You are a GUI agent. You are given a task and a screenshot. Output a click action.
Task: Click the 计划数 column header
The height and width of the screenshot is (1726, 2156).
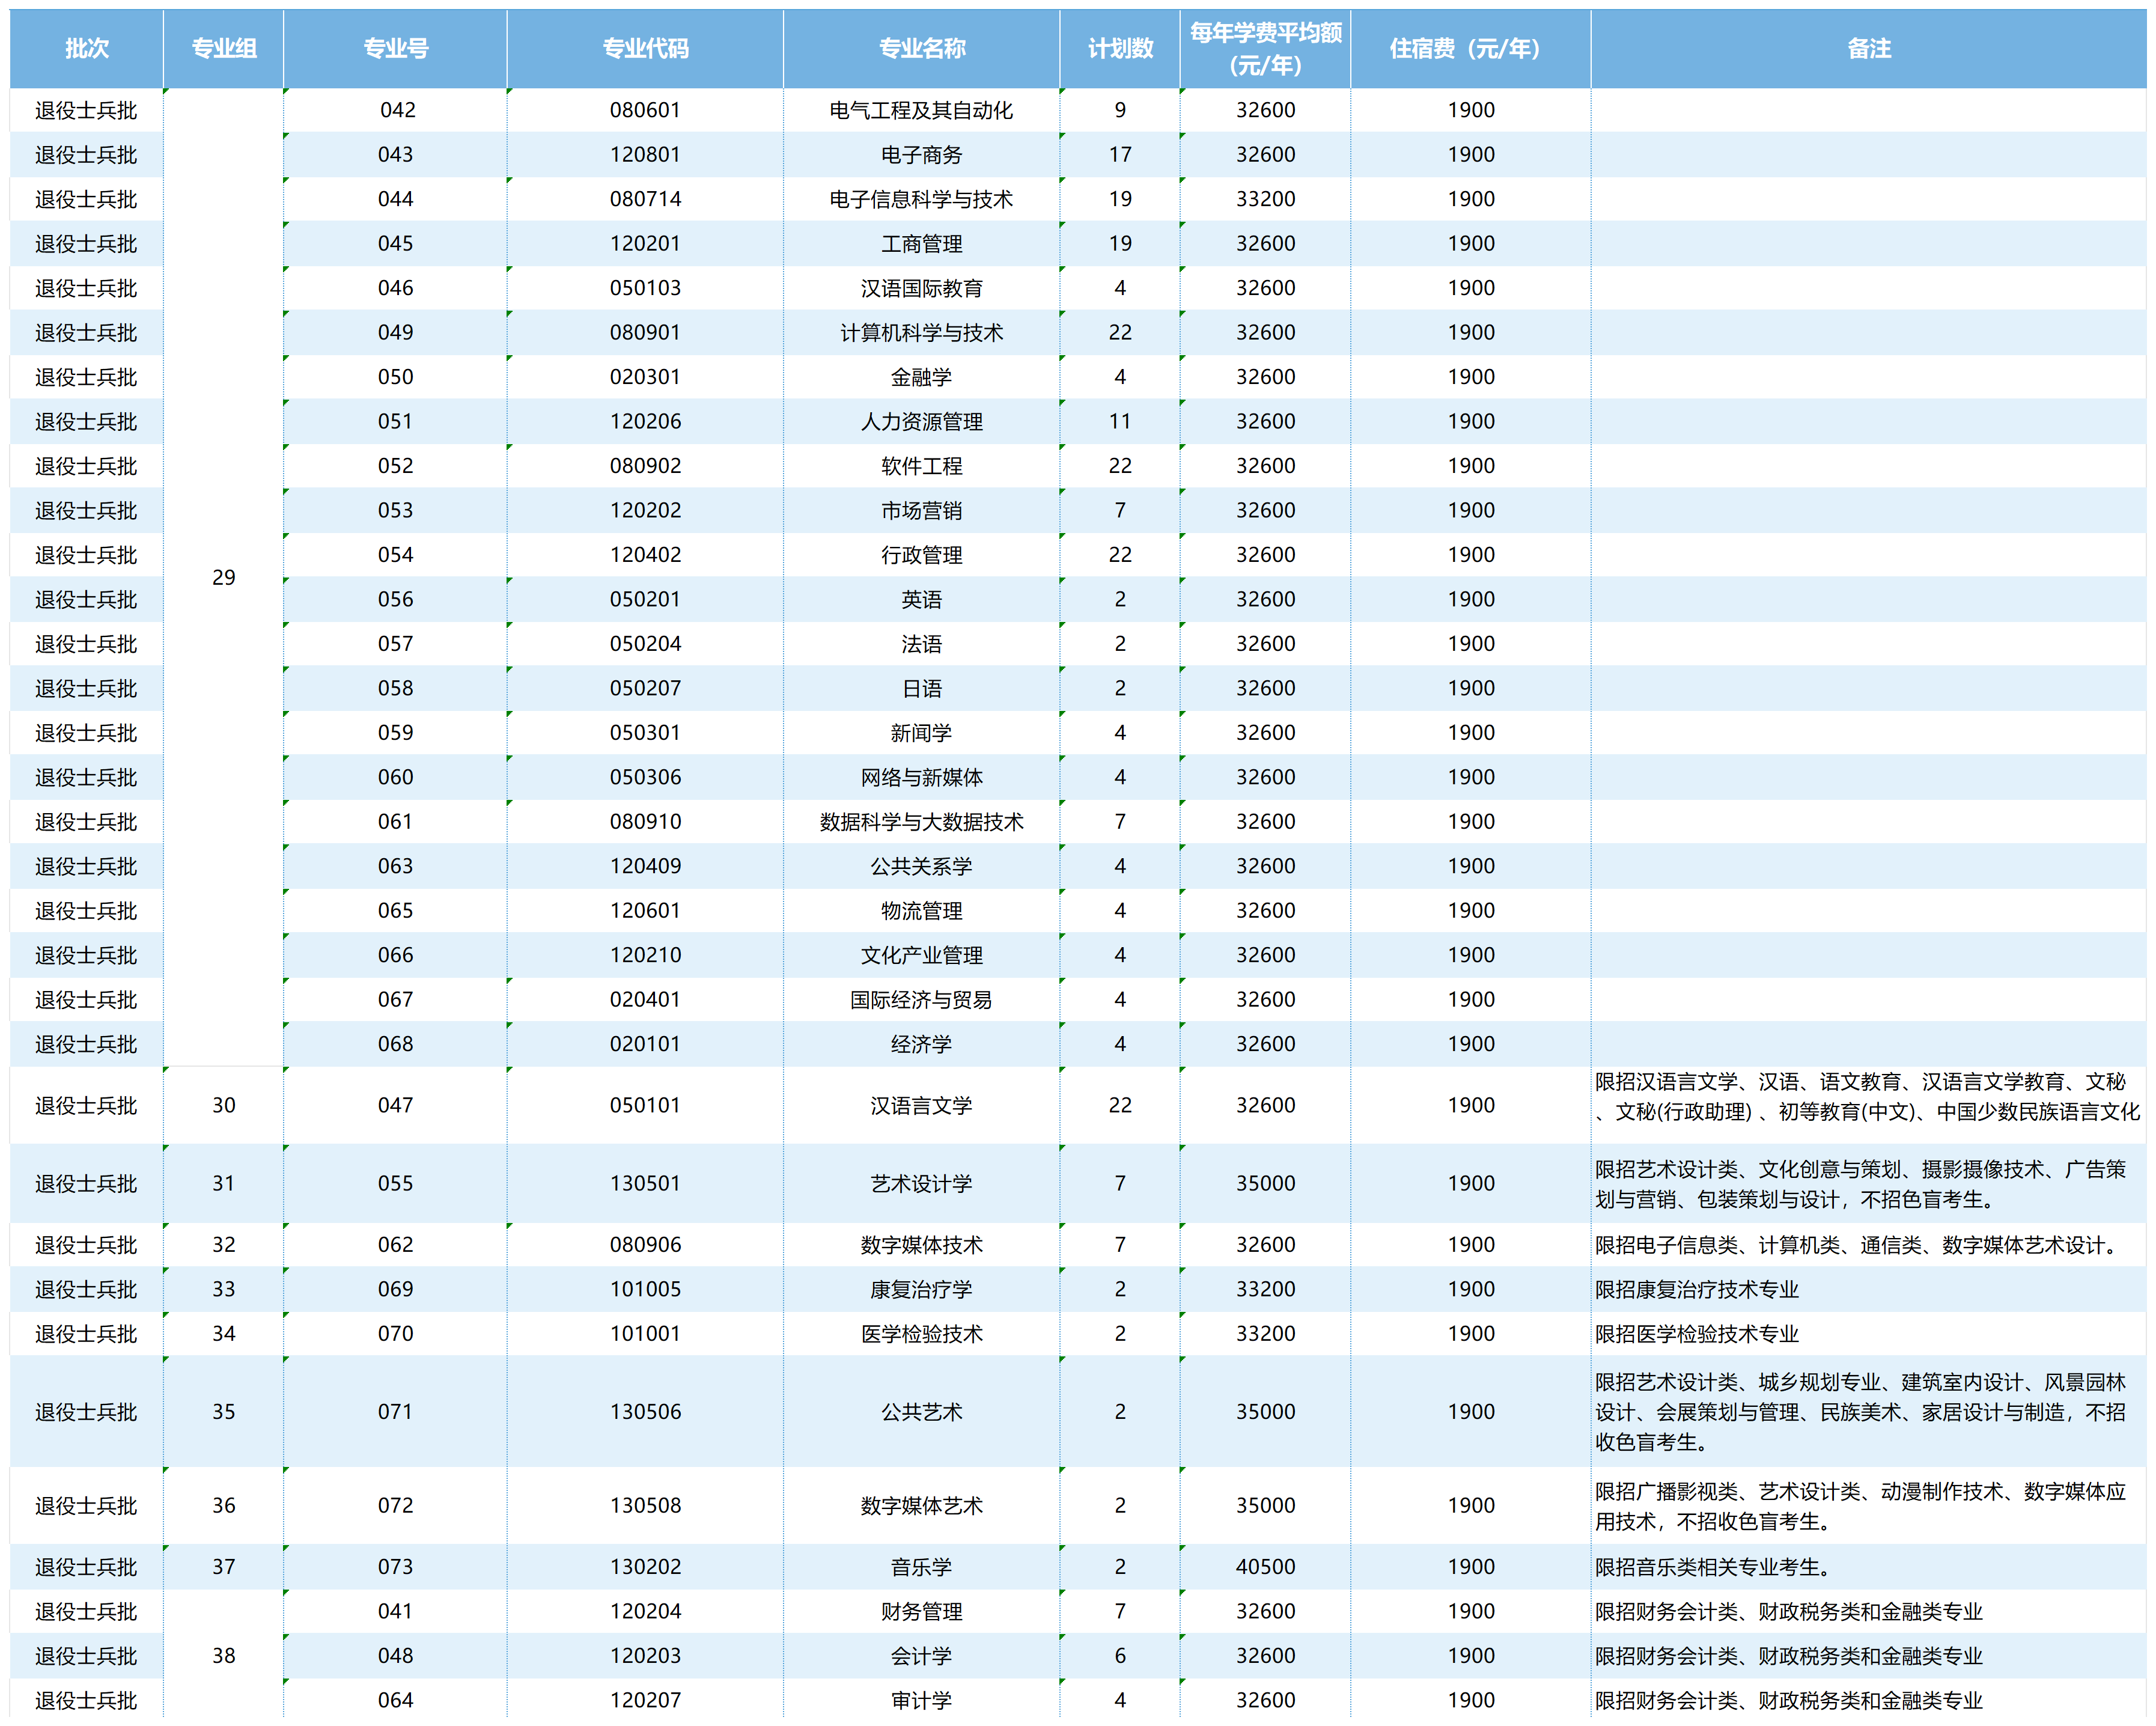[1120, 48]
